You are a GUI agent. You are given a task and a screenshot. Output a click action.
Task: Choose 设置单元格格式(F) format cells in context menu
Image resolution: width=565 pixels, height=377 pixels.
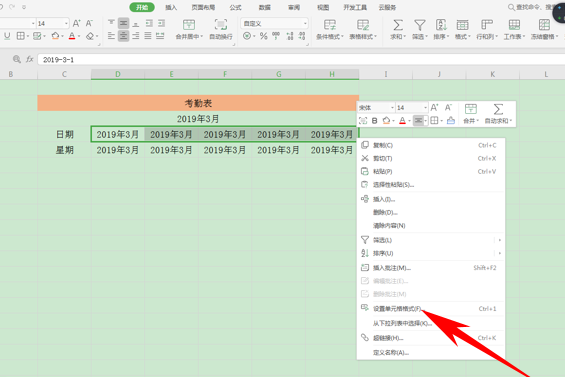(431, 309)
